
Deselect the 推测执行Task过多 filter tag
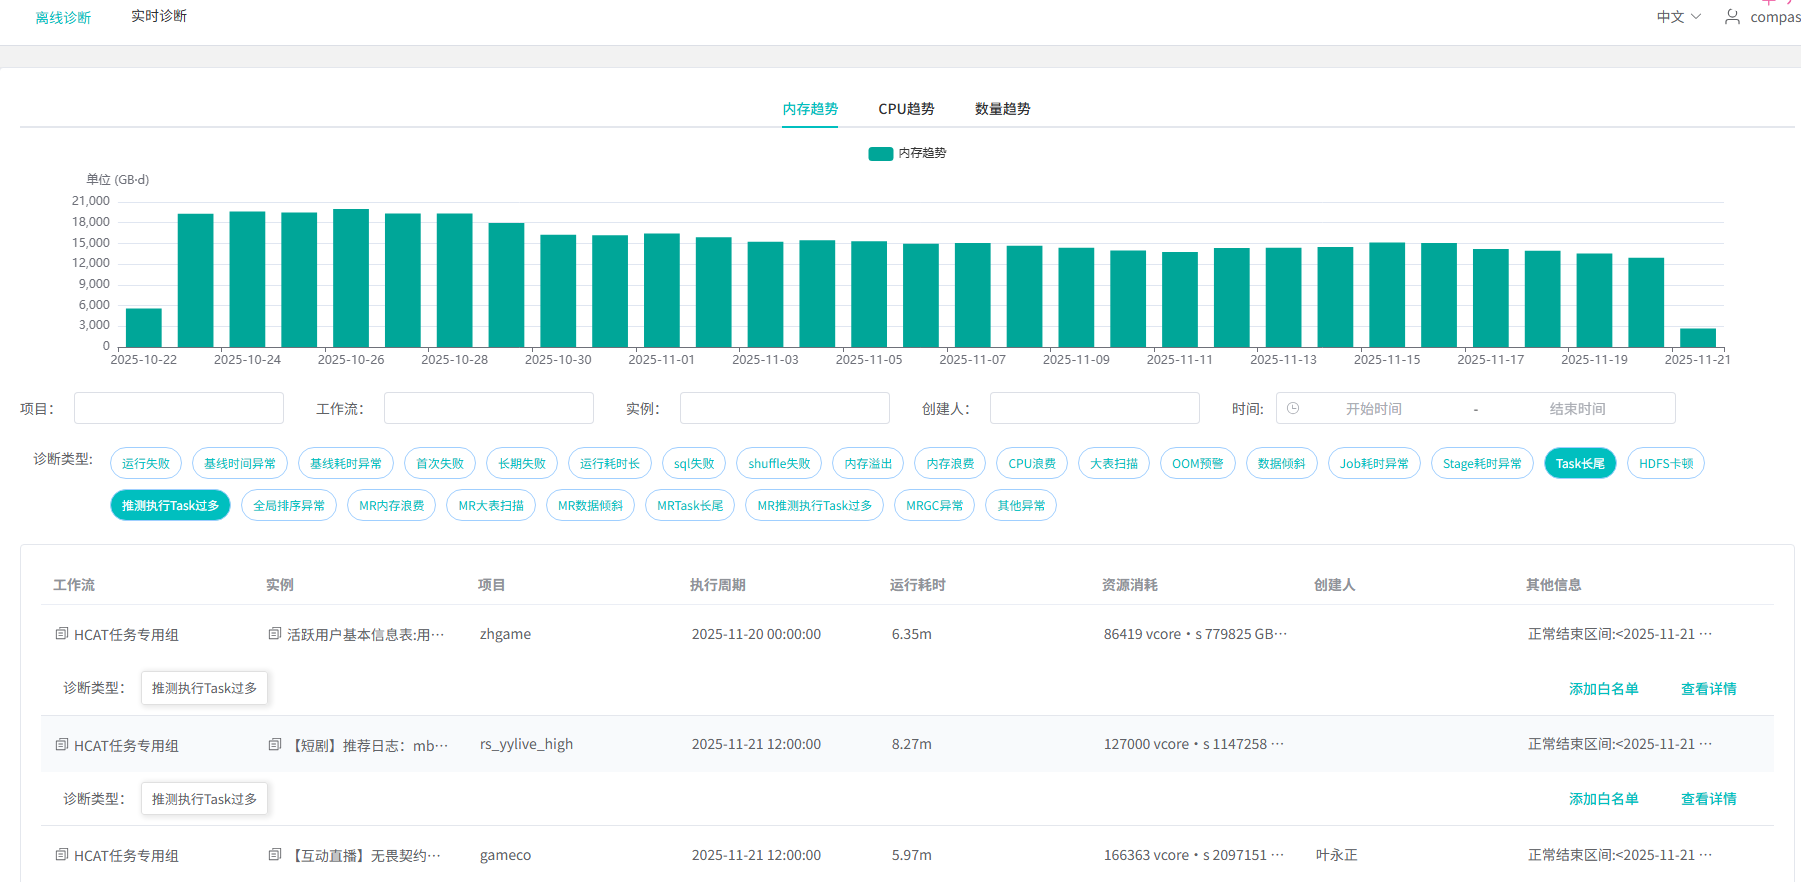[x=170, y=505]
